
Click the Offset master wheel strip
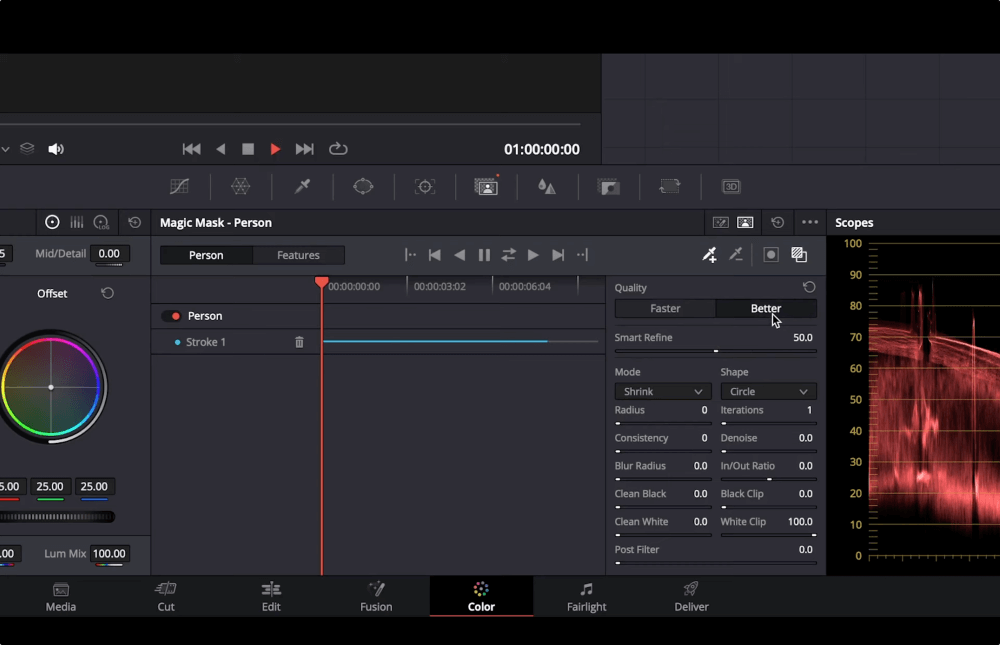tap(57, 517)
